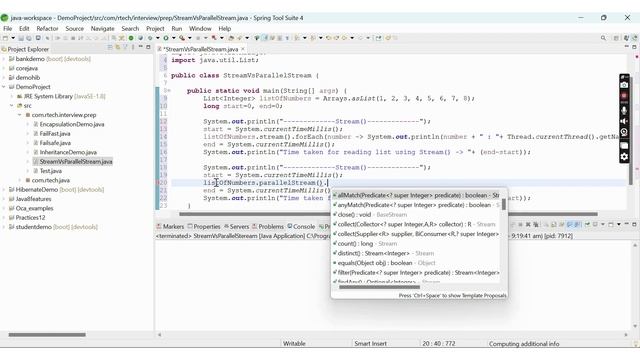Open the Window menu
The height and width of the screenshot is (360, 640).
pyautogui.click(x=200, y=29)
